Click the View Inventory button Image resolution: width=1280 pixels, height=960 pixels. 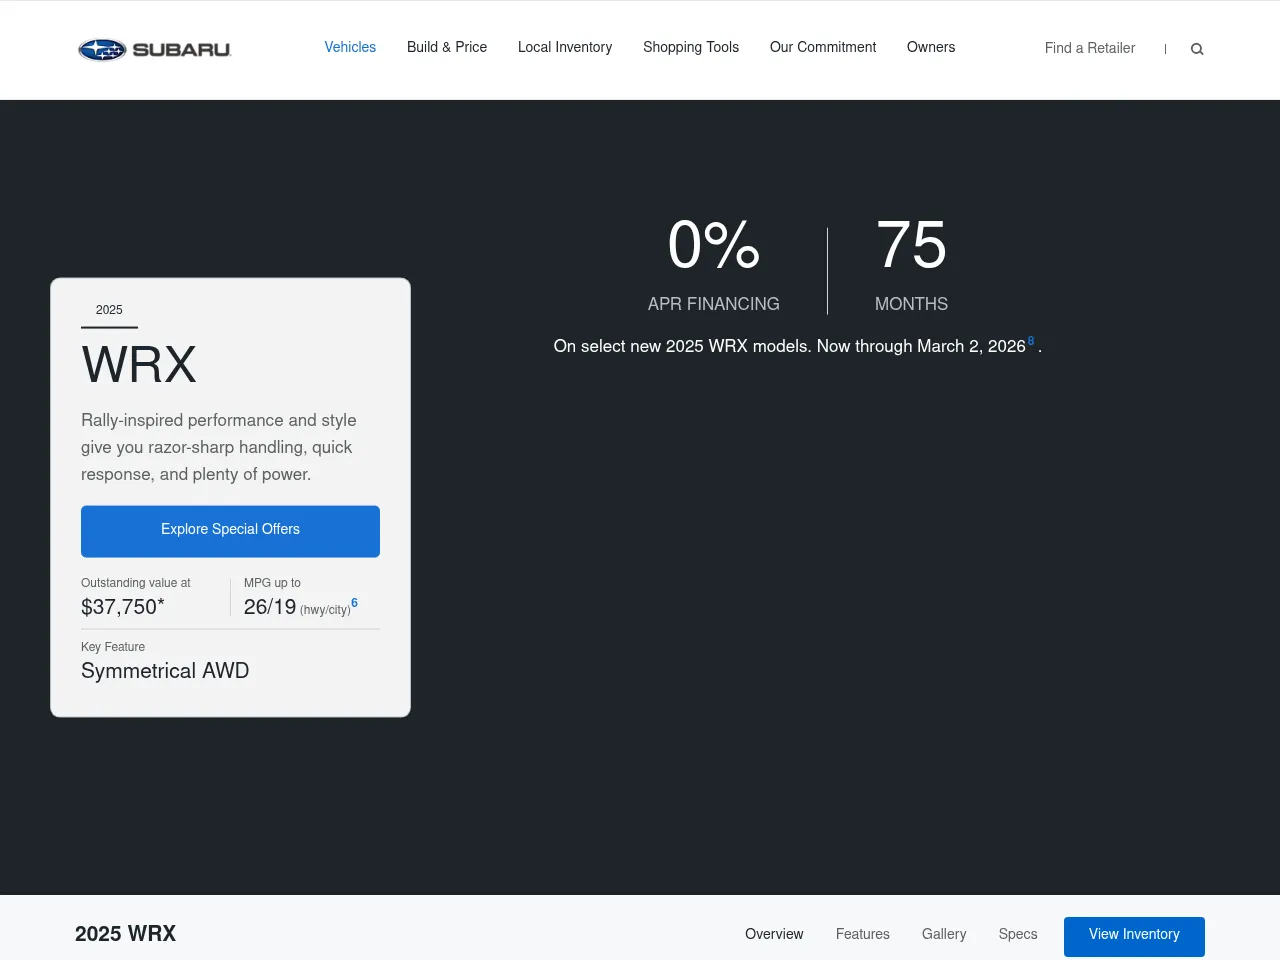pos(1134,936)
